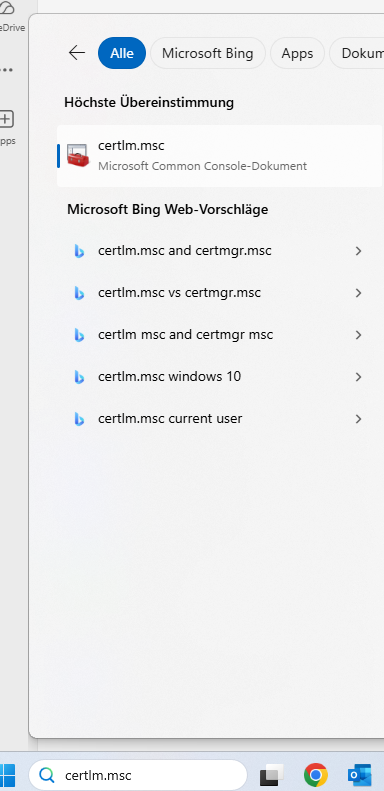
Task: Go back with the left arrow icon
Action: [77, 52]
